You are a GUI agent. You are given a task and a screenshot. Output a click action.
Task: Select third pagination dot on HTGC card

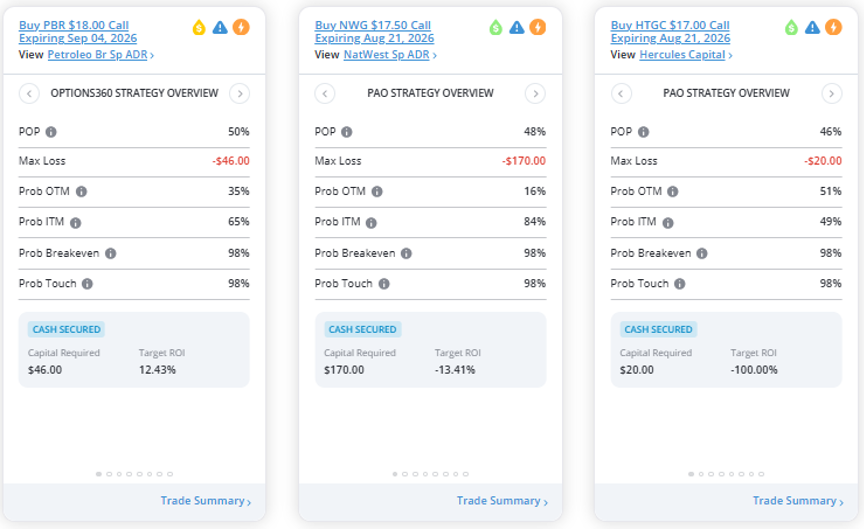711,474
